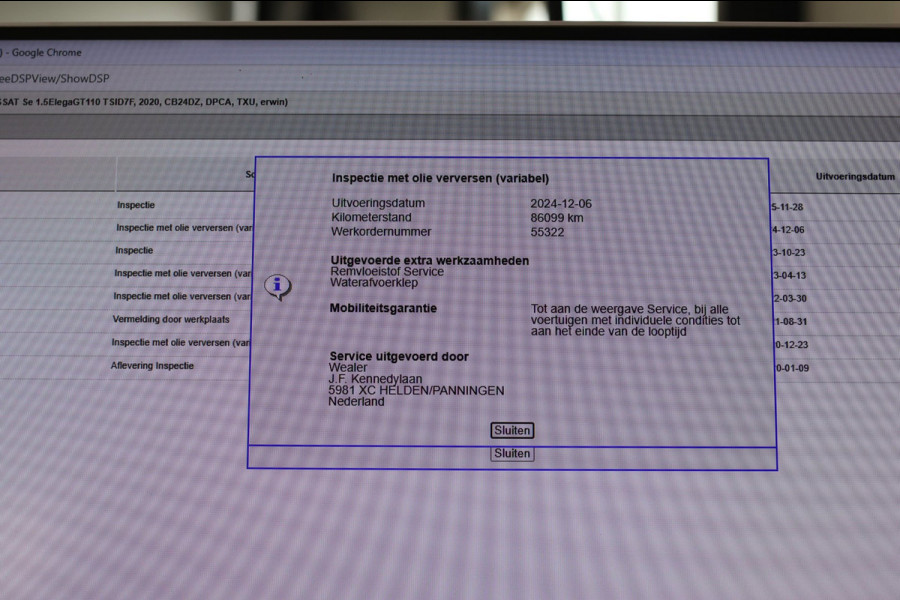Click the mileage value 86099 km

coord(557,218)
